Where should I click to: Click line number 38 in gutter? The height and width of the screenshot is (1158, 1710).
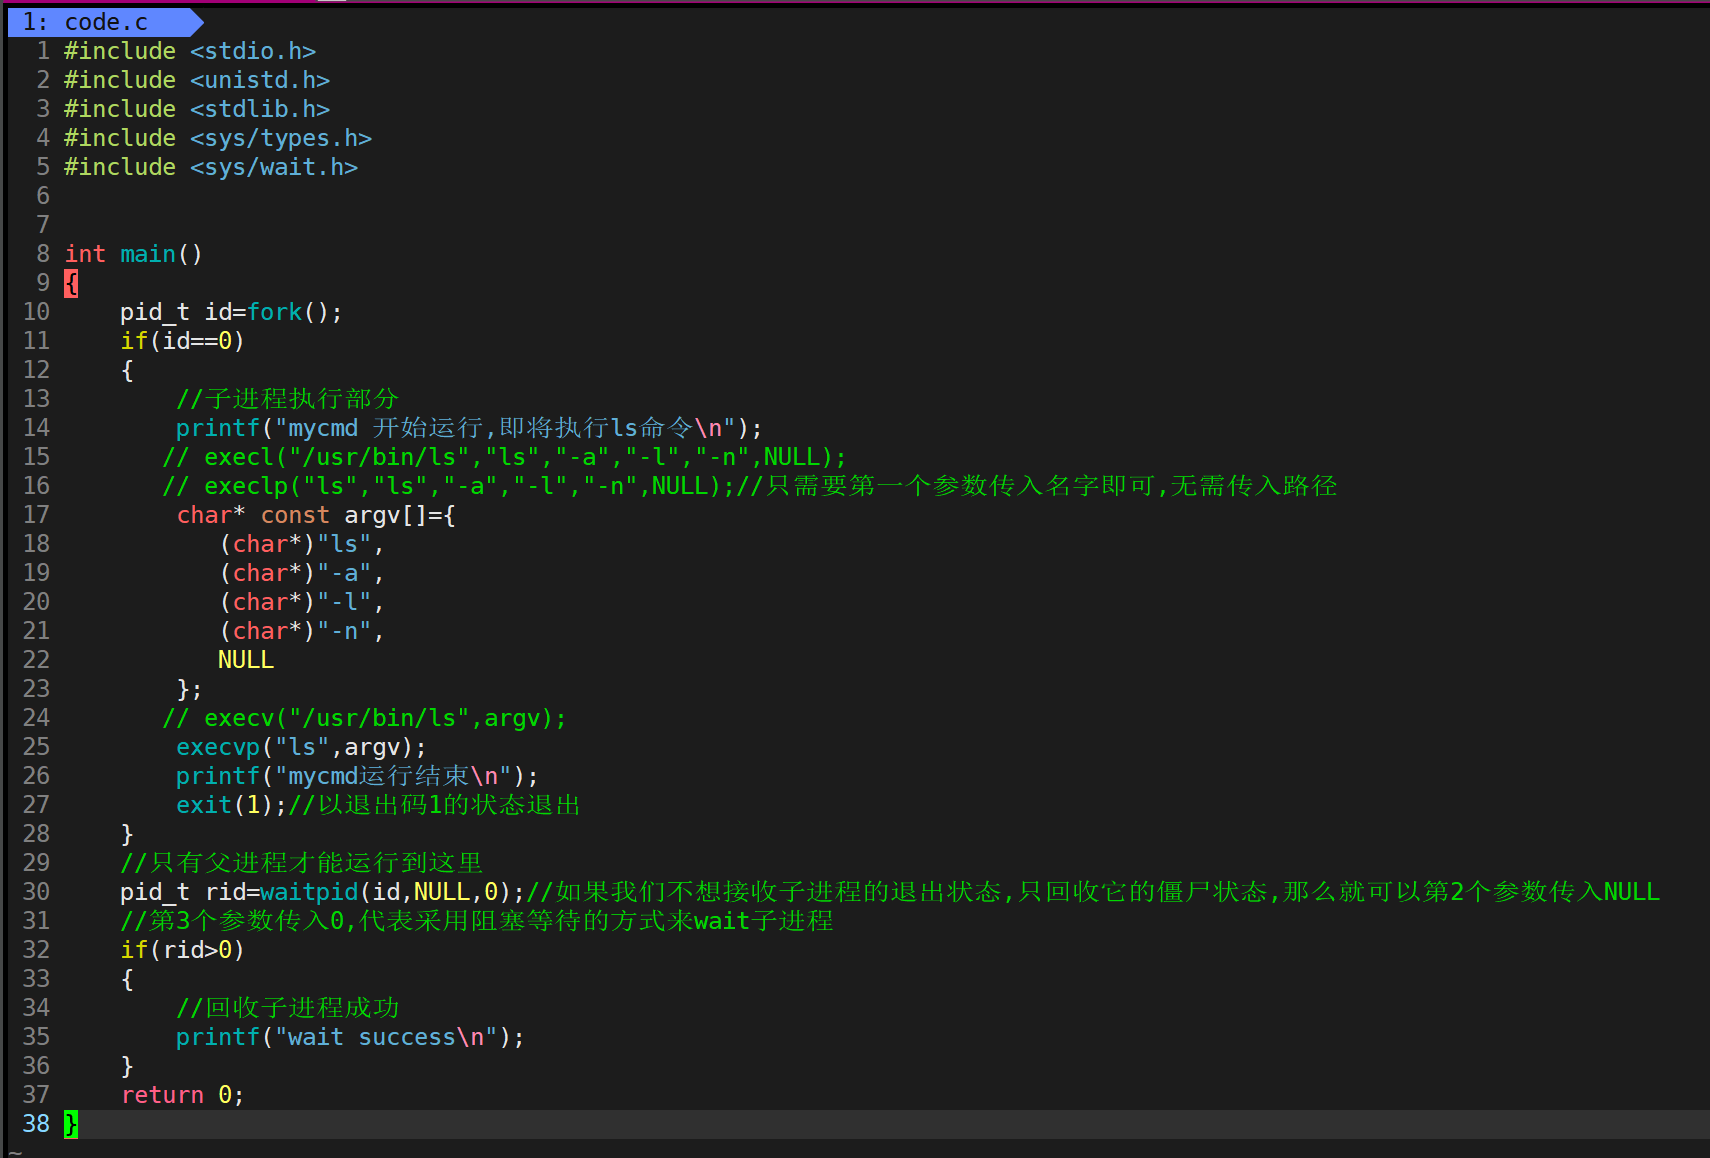click(36, 1124)
